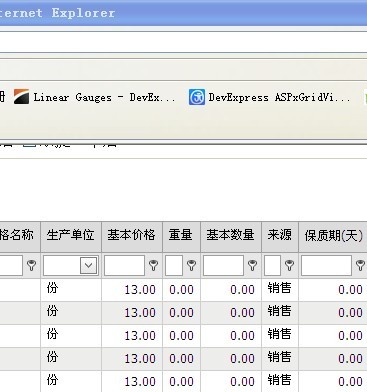Select second row 销售 source cell

pos(280,313)
